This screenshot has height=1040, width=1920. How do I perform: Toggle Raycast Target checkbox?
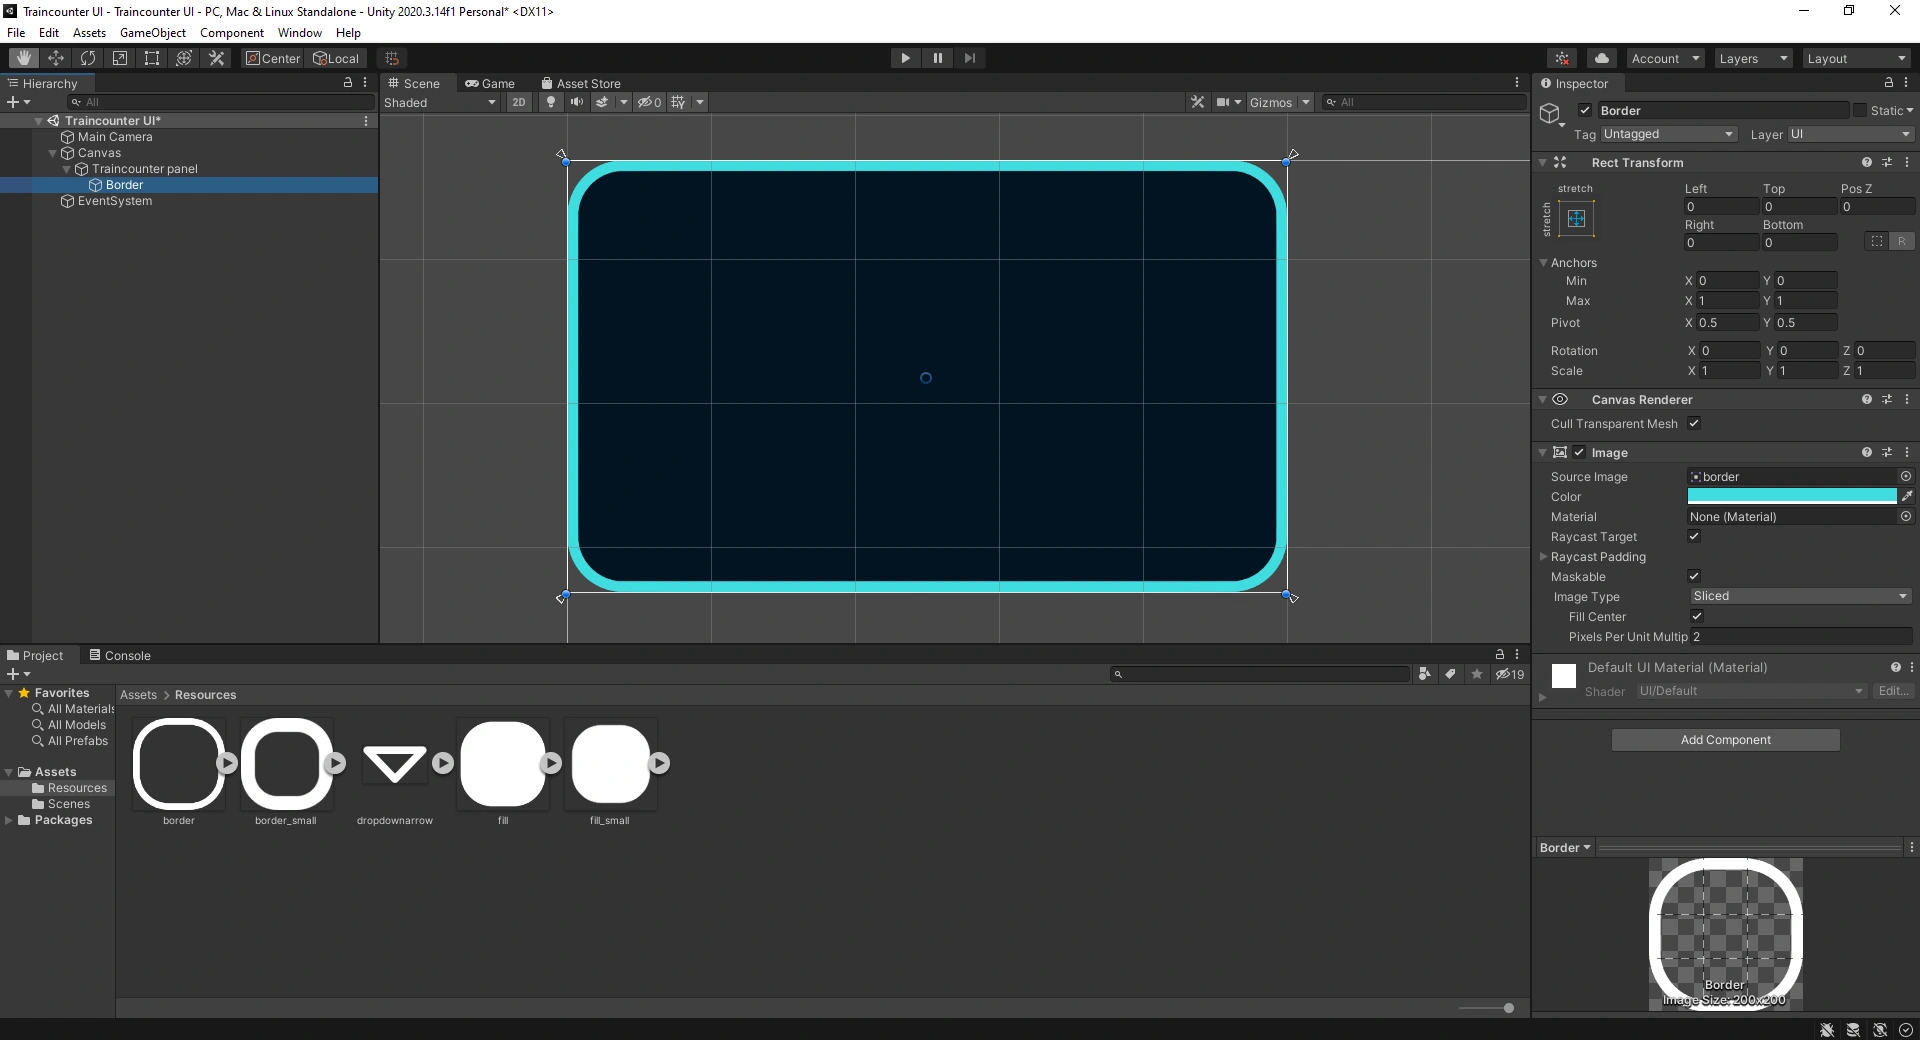[x=1694, y=536]
